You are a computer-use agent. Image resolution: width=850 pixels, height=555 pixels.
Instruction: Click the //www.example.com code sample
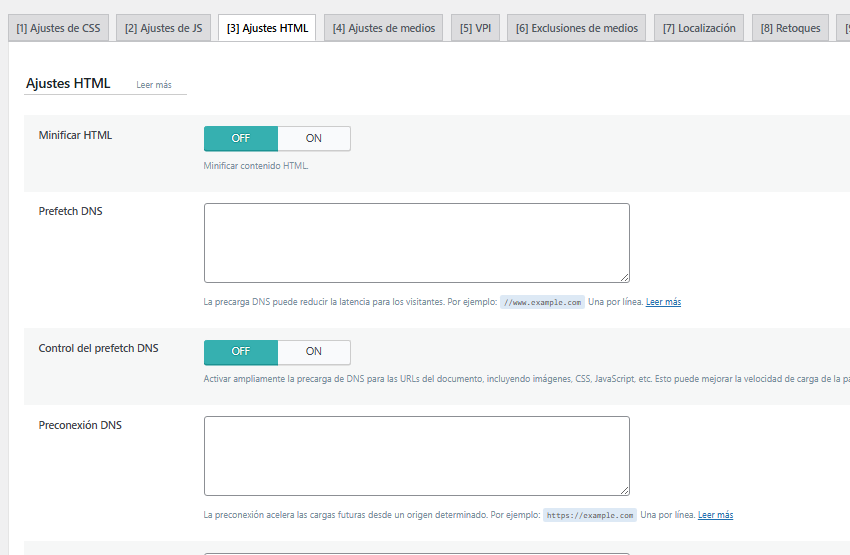tap(542, 302)
